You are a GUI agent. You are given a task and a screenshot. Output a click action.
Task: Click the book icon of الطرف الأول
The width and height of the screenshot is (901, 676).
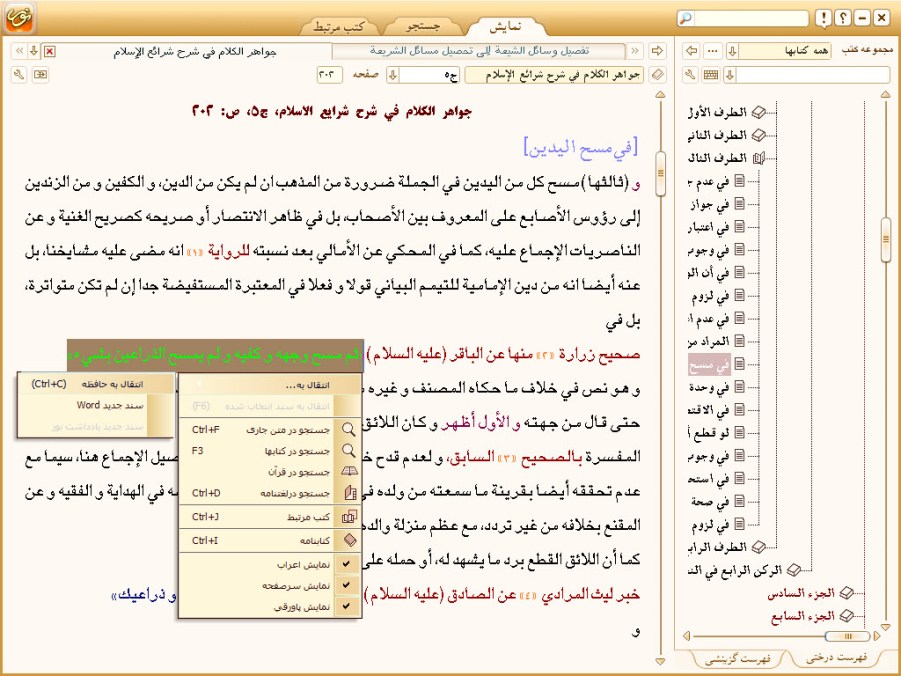point(758,112)
